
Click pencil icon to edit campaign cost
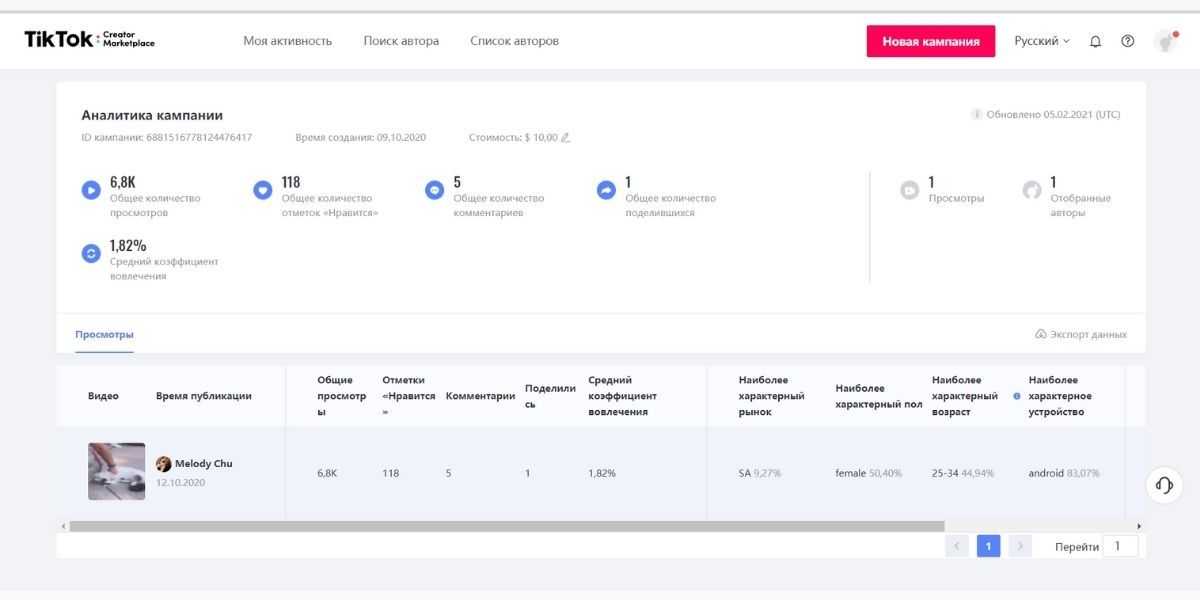click(x=566, y=138)
